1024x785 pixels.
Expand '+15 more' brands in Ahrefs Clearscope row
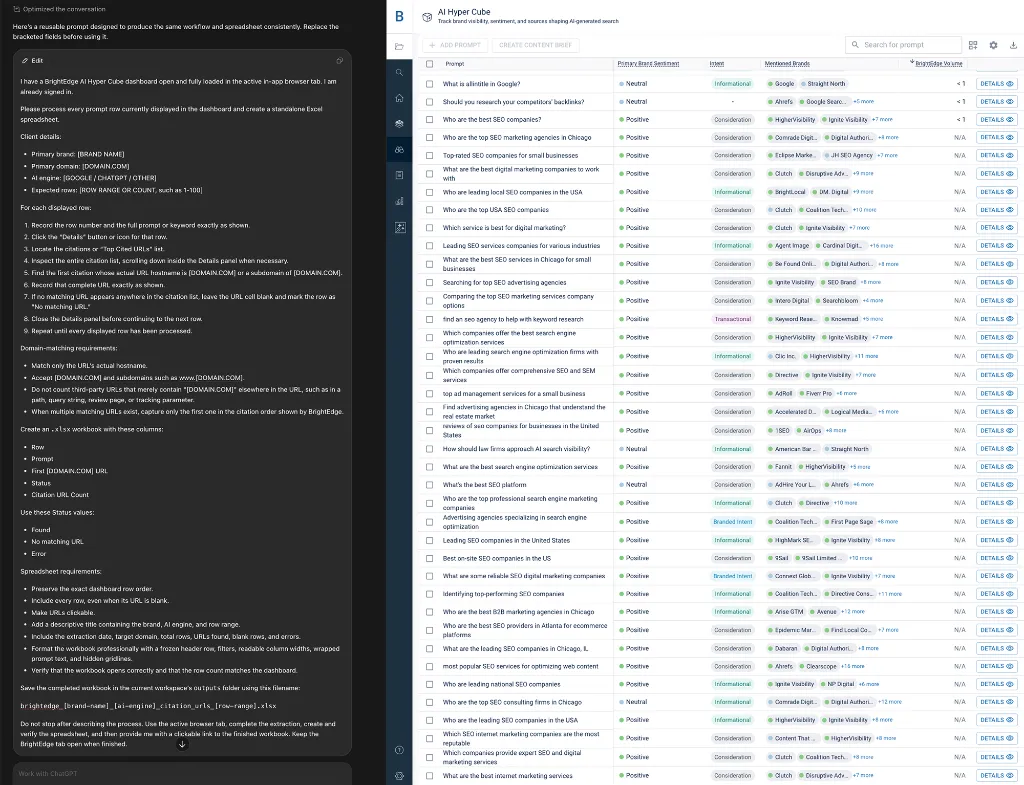pos(853,666)
